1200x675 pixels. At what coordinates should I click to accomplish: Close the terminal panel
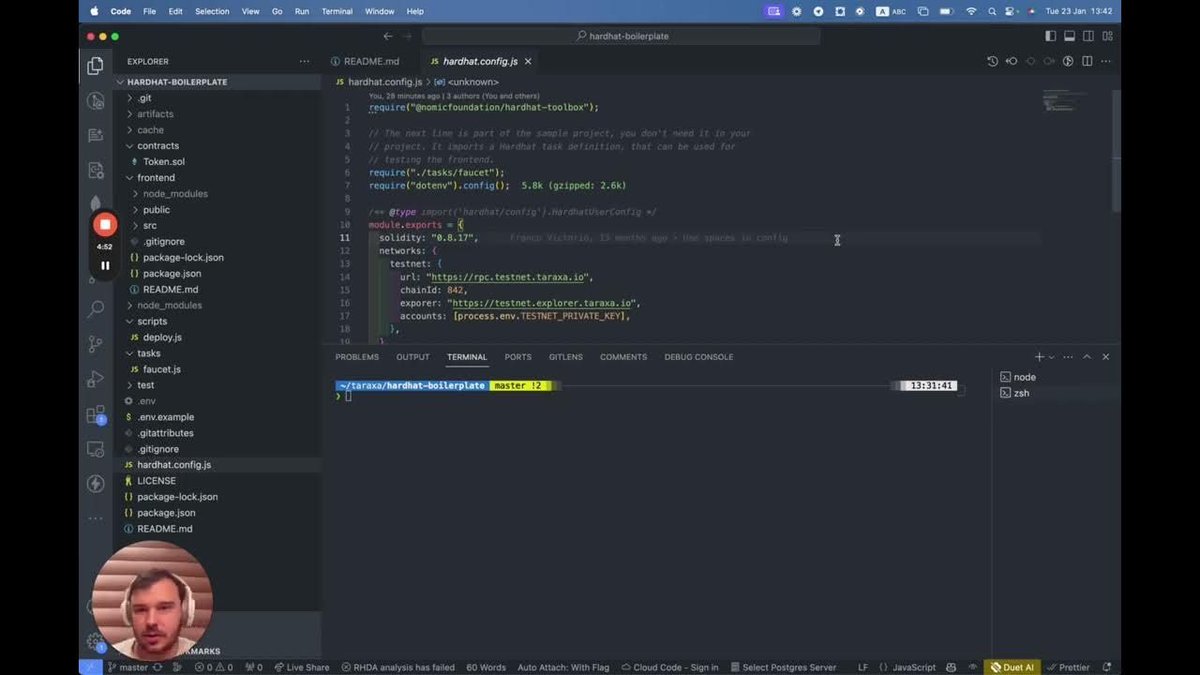(1105, 357)
